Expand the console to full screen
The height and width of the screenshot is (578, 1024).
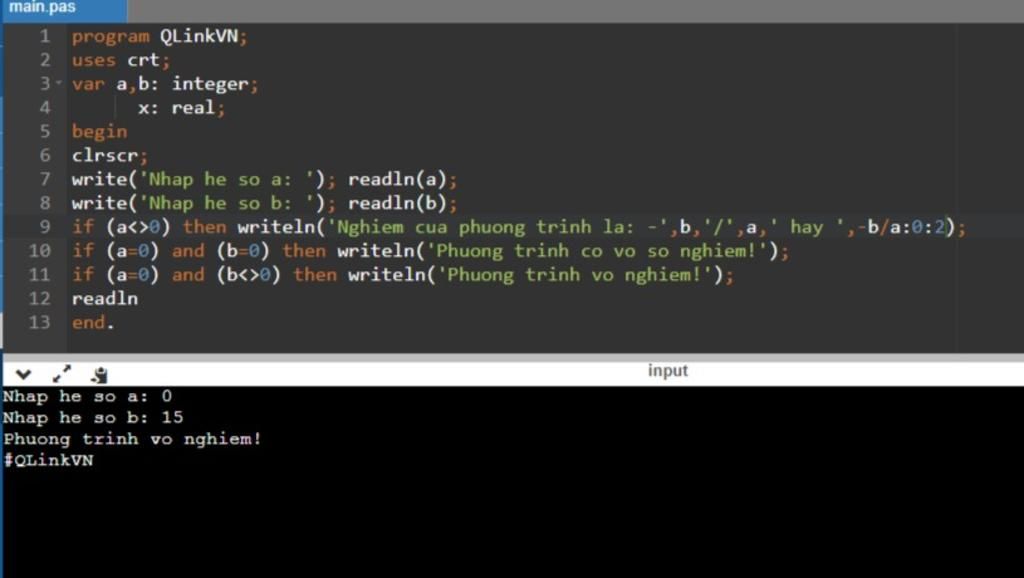(61, 374)
